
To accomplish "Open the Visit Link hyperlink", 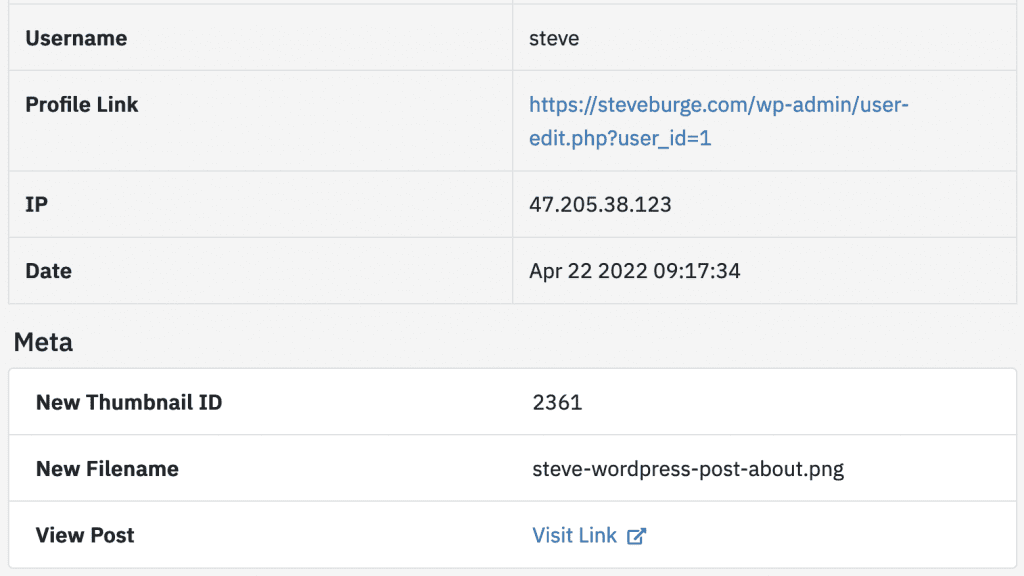I will [575, 535].
